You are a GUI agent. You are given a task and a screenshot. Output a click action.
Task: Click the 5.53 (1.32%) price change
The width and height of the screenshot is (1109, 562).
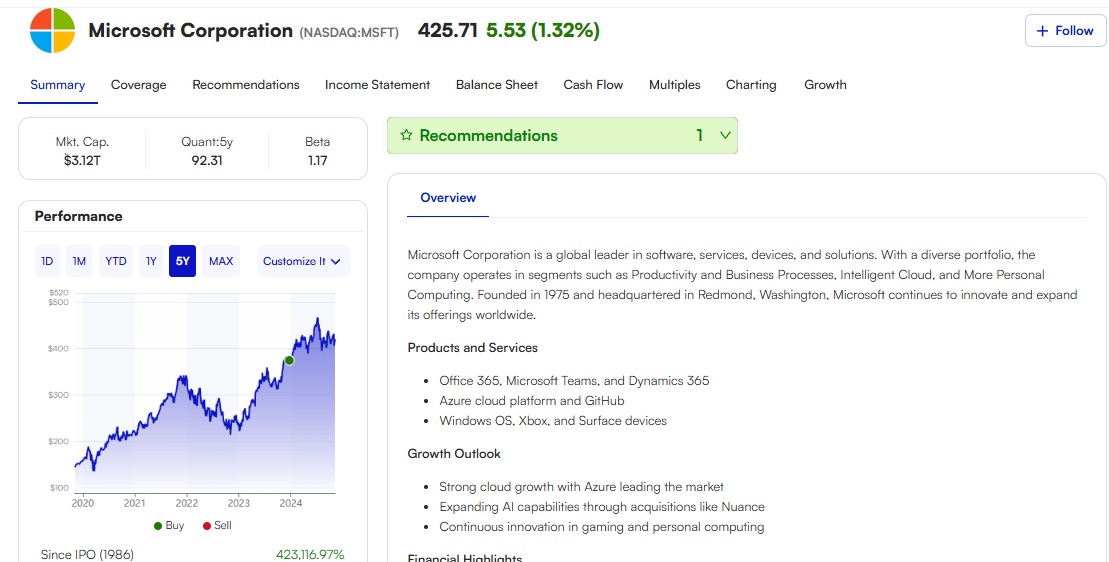pos(542,30)
